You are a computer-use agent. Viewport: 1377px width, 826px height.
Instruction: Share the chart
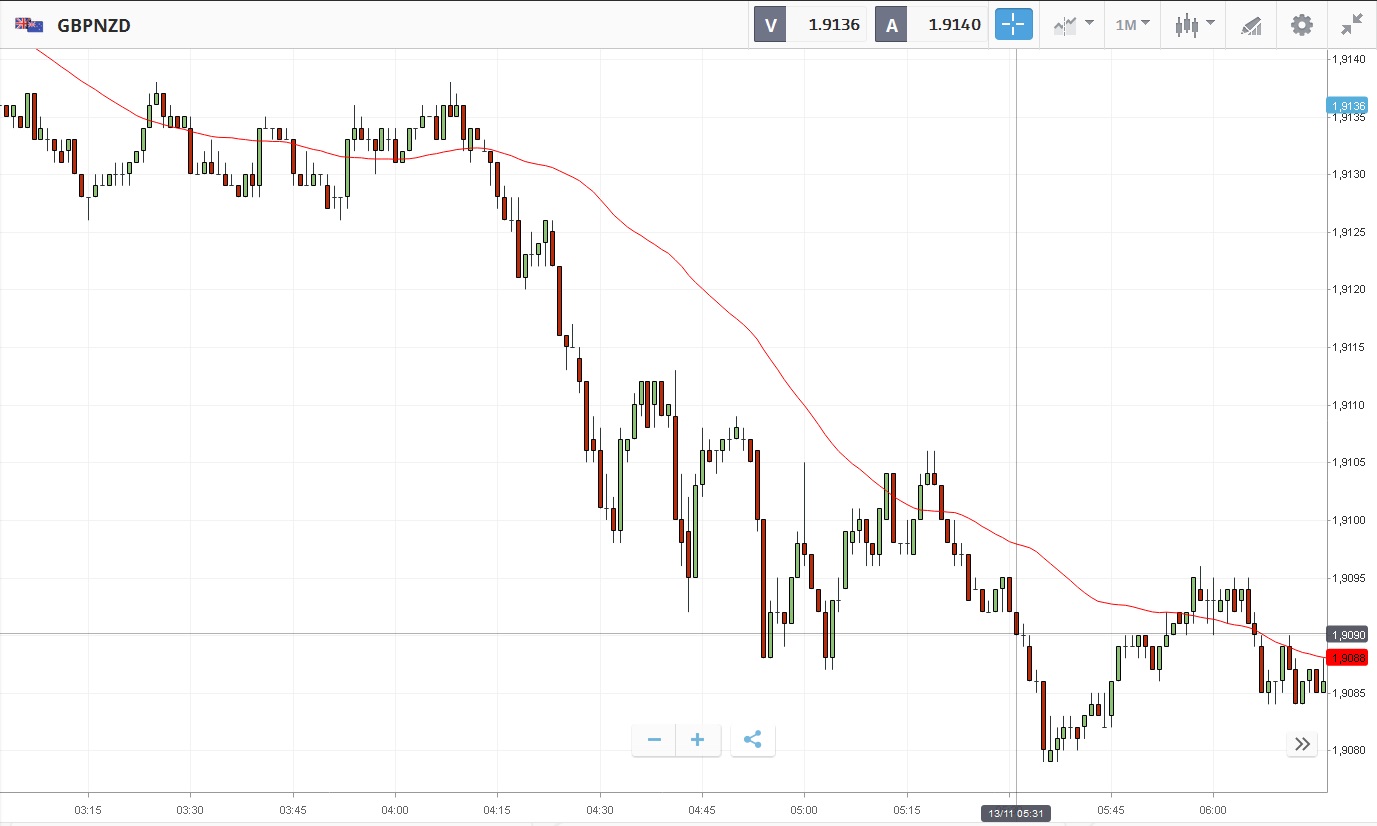(x=753, y=740)
